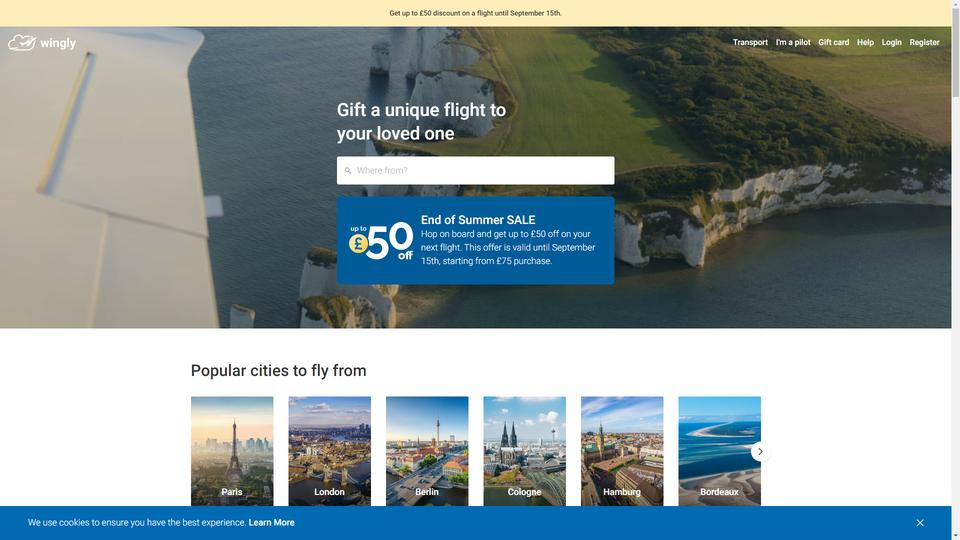Viewport: 960px width, 540px height.
Task: Open the Transport menu item
Action: [750, 42]
